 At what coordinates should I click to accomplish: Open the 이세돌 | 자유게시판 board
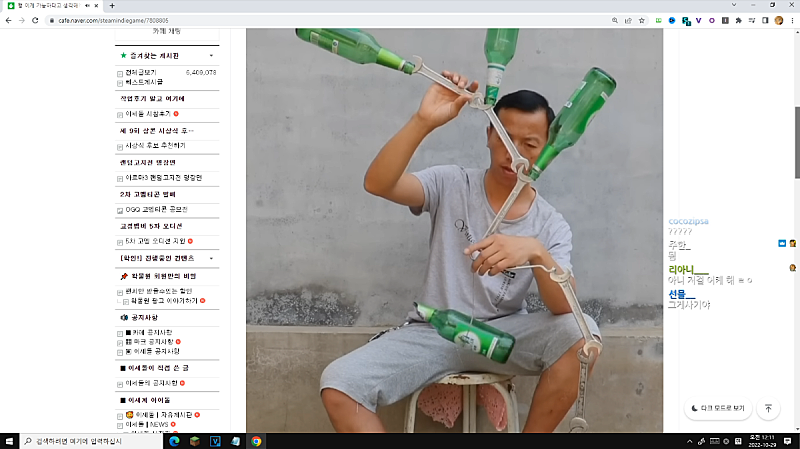point(159,415)
